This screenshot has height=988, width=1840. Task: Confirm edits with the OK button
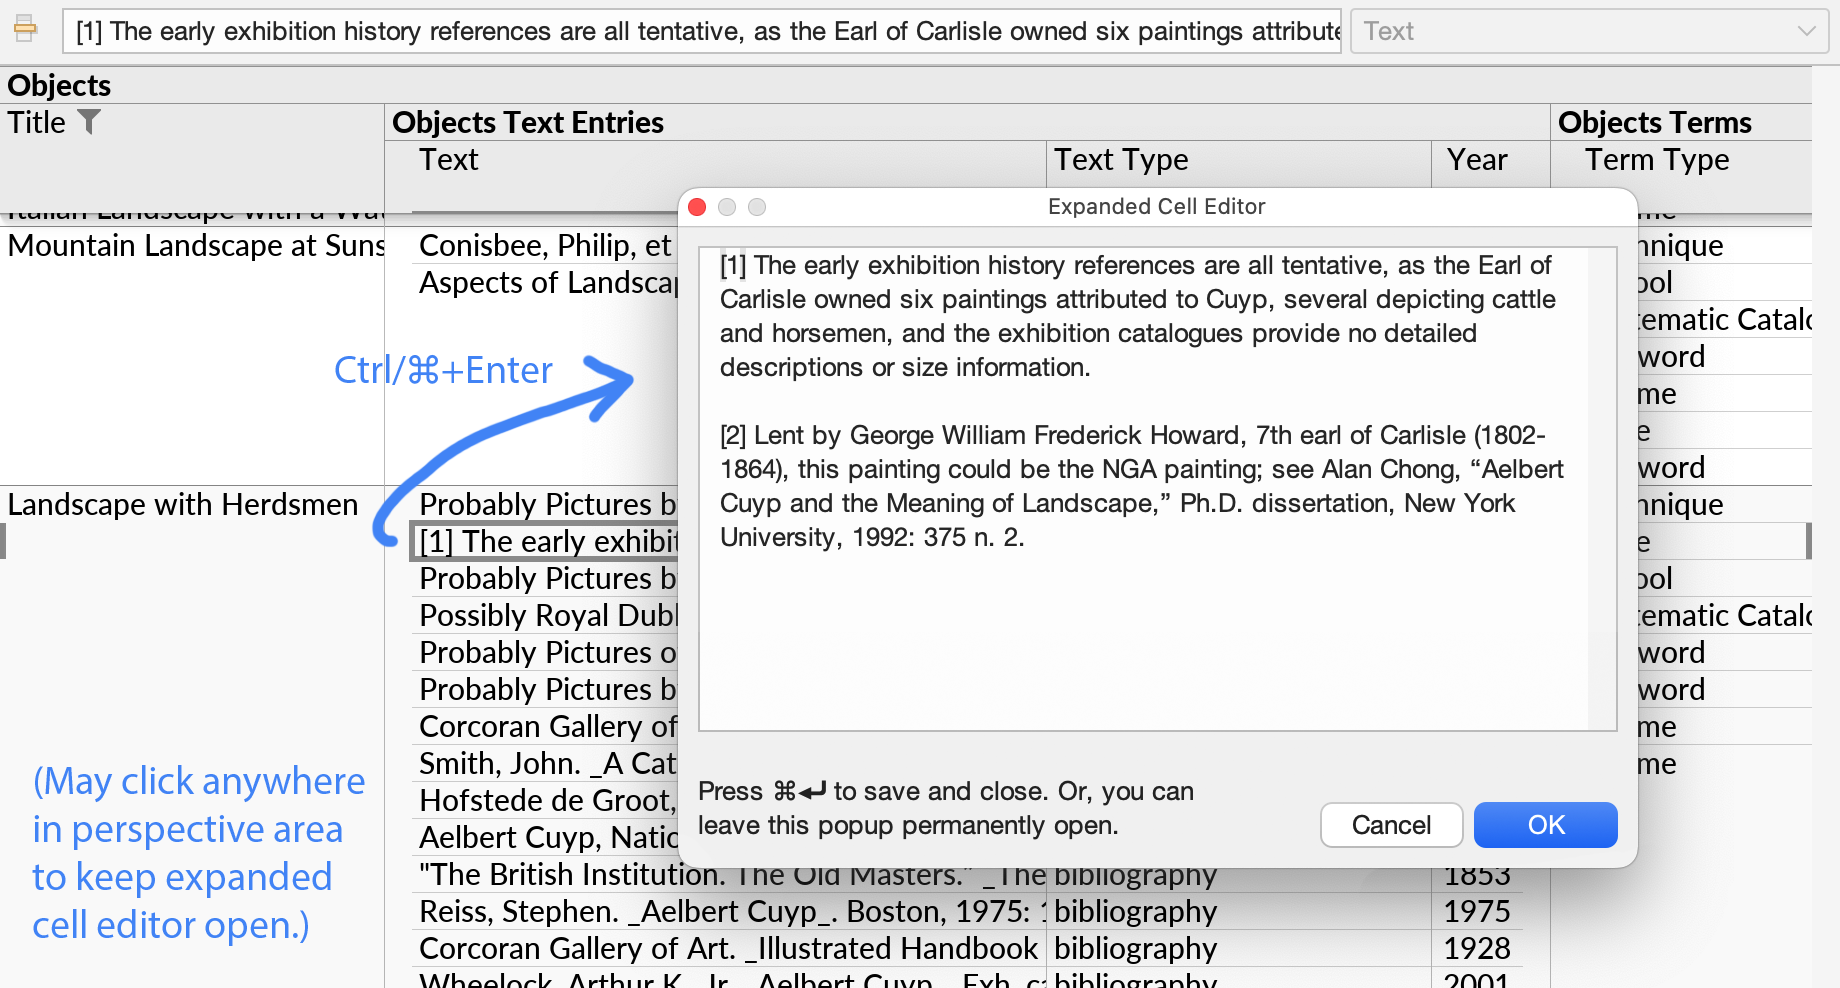click(x=1544, y=825)
